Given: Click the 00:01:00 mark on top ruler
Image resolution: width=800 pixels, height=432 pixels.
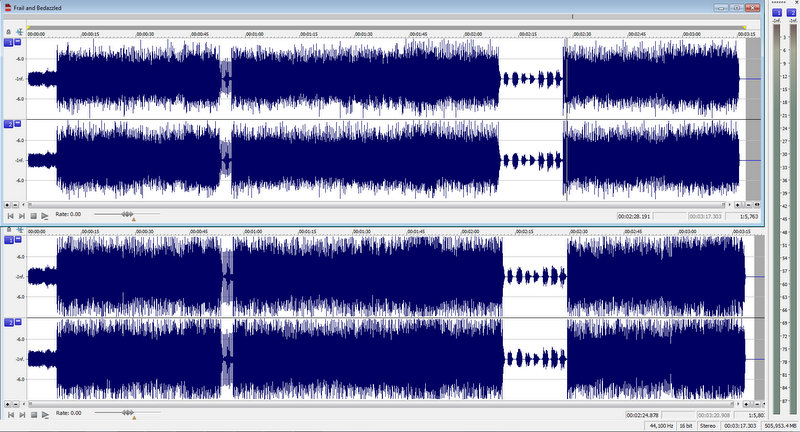Looking at the screenshot, I should (254, 34).
